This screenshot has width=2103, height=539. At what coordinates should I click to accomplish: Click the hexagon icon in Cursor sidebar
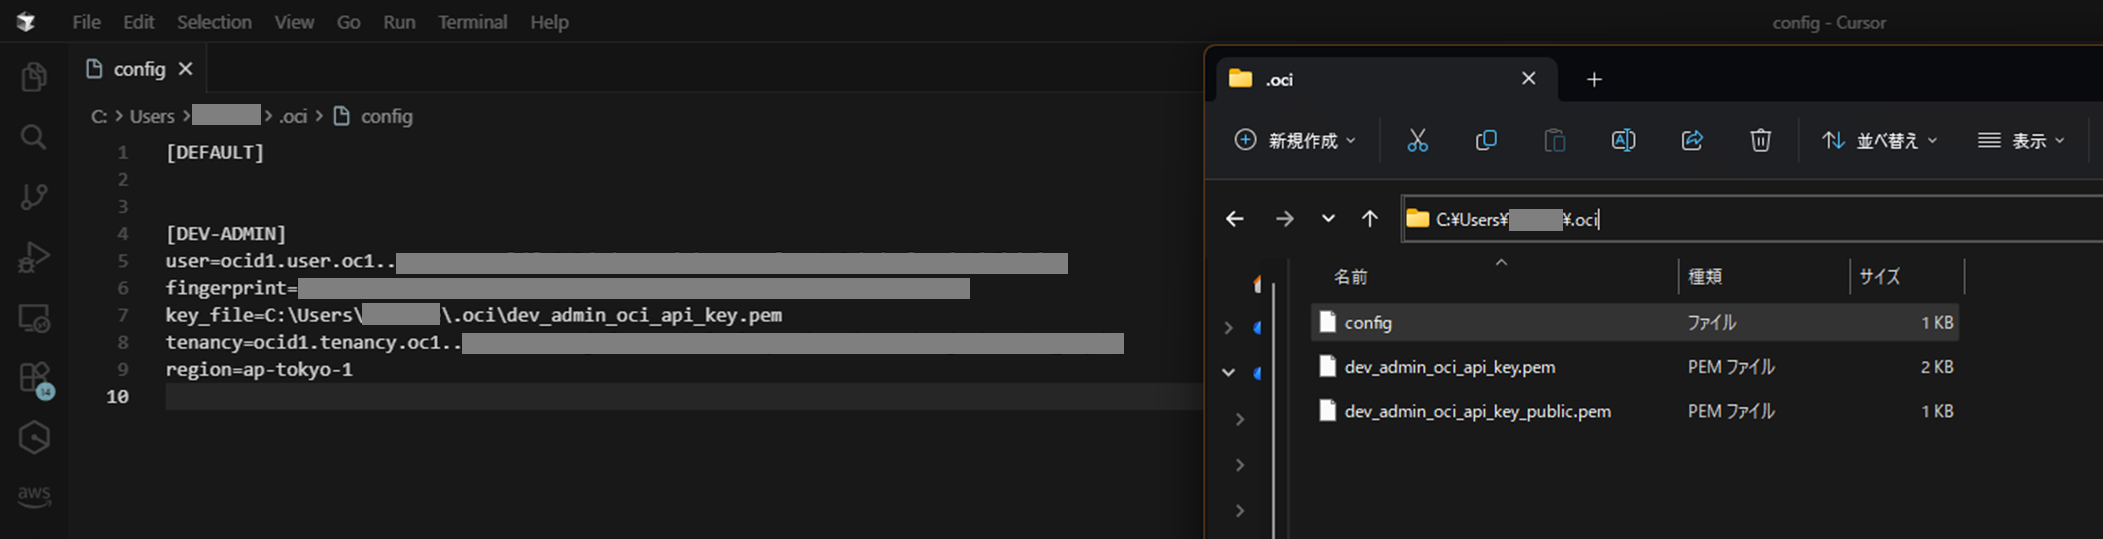pos(34,437)
